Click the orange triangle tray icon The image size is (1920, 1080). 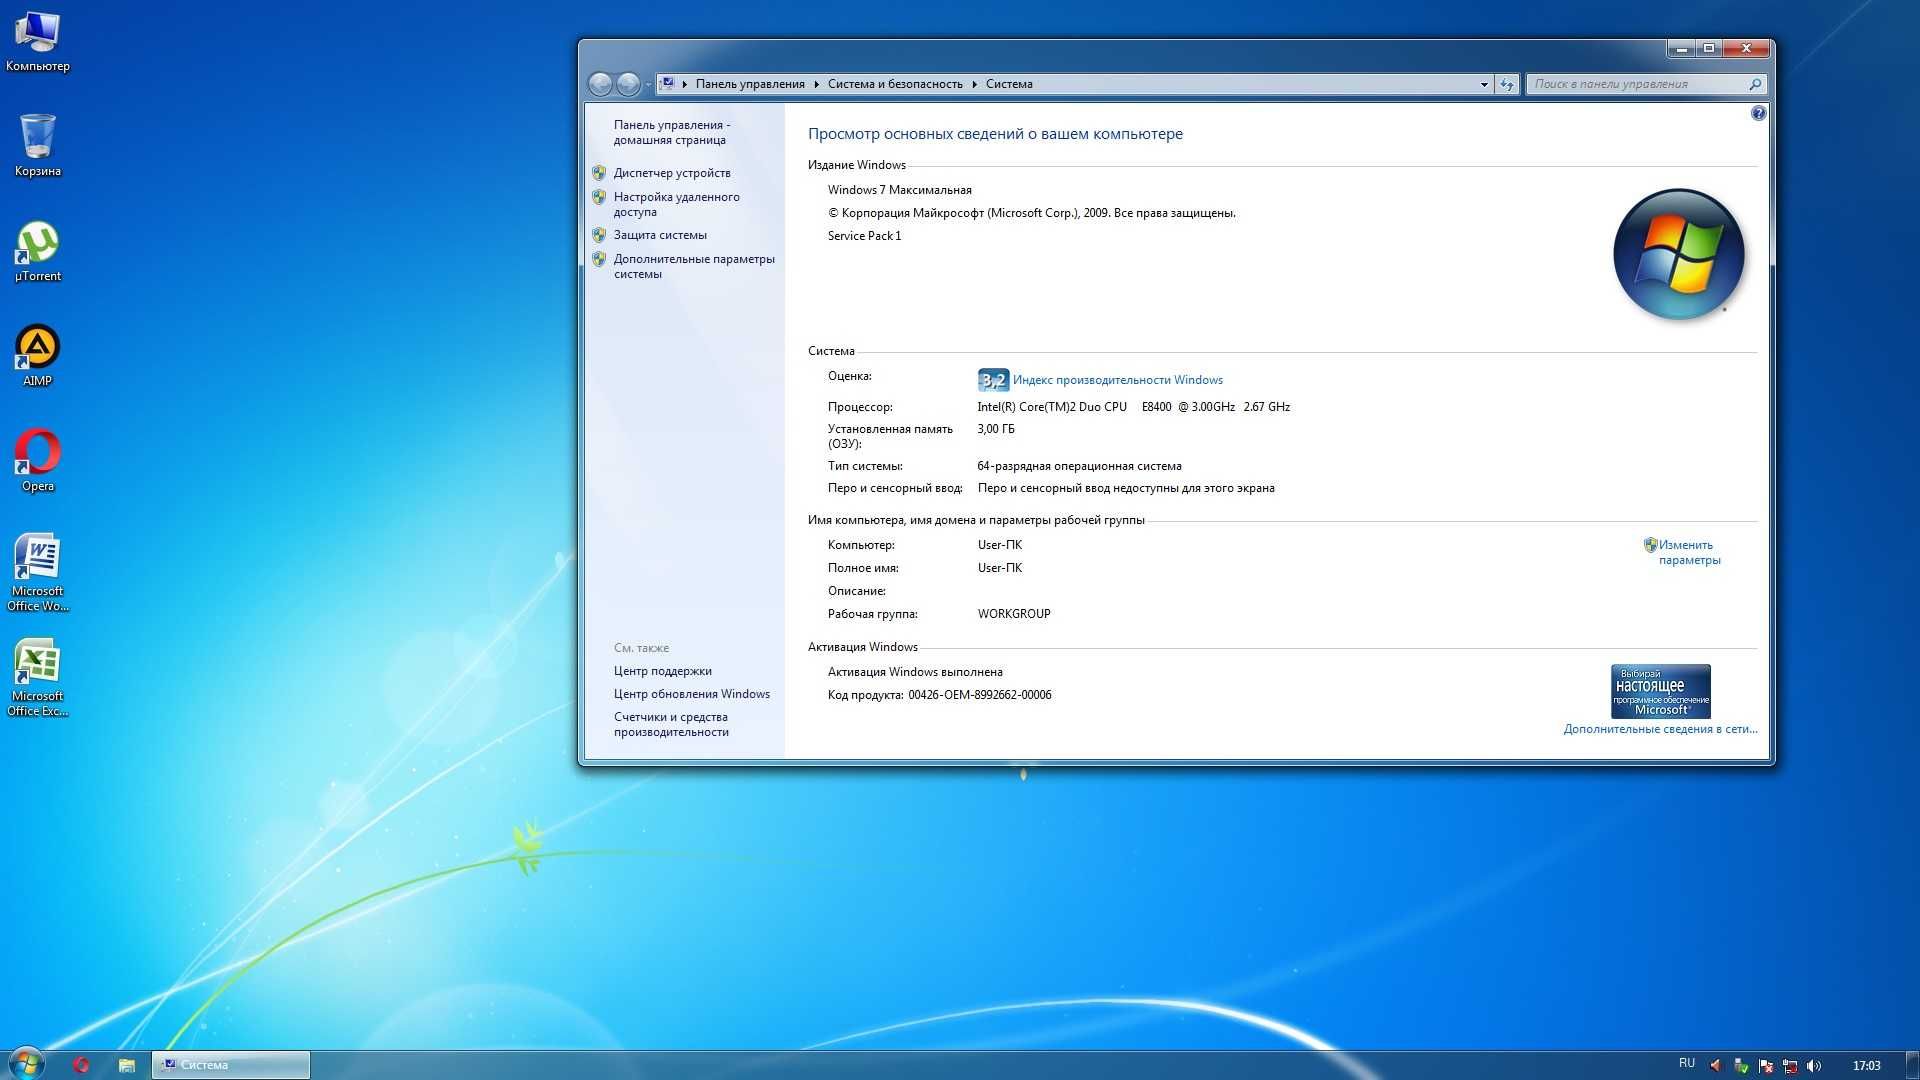[x=1716, y=1066]
